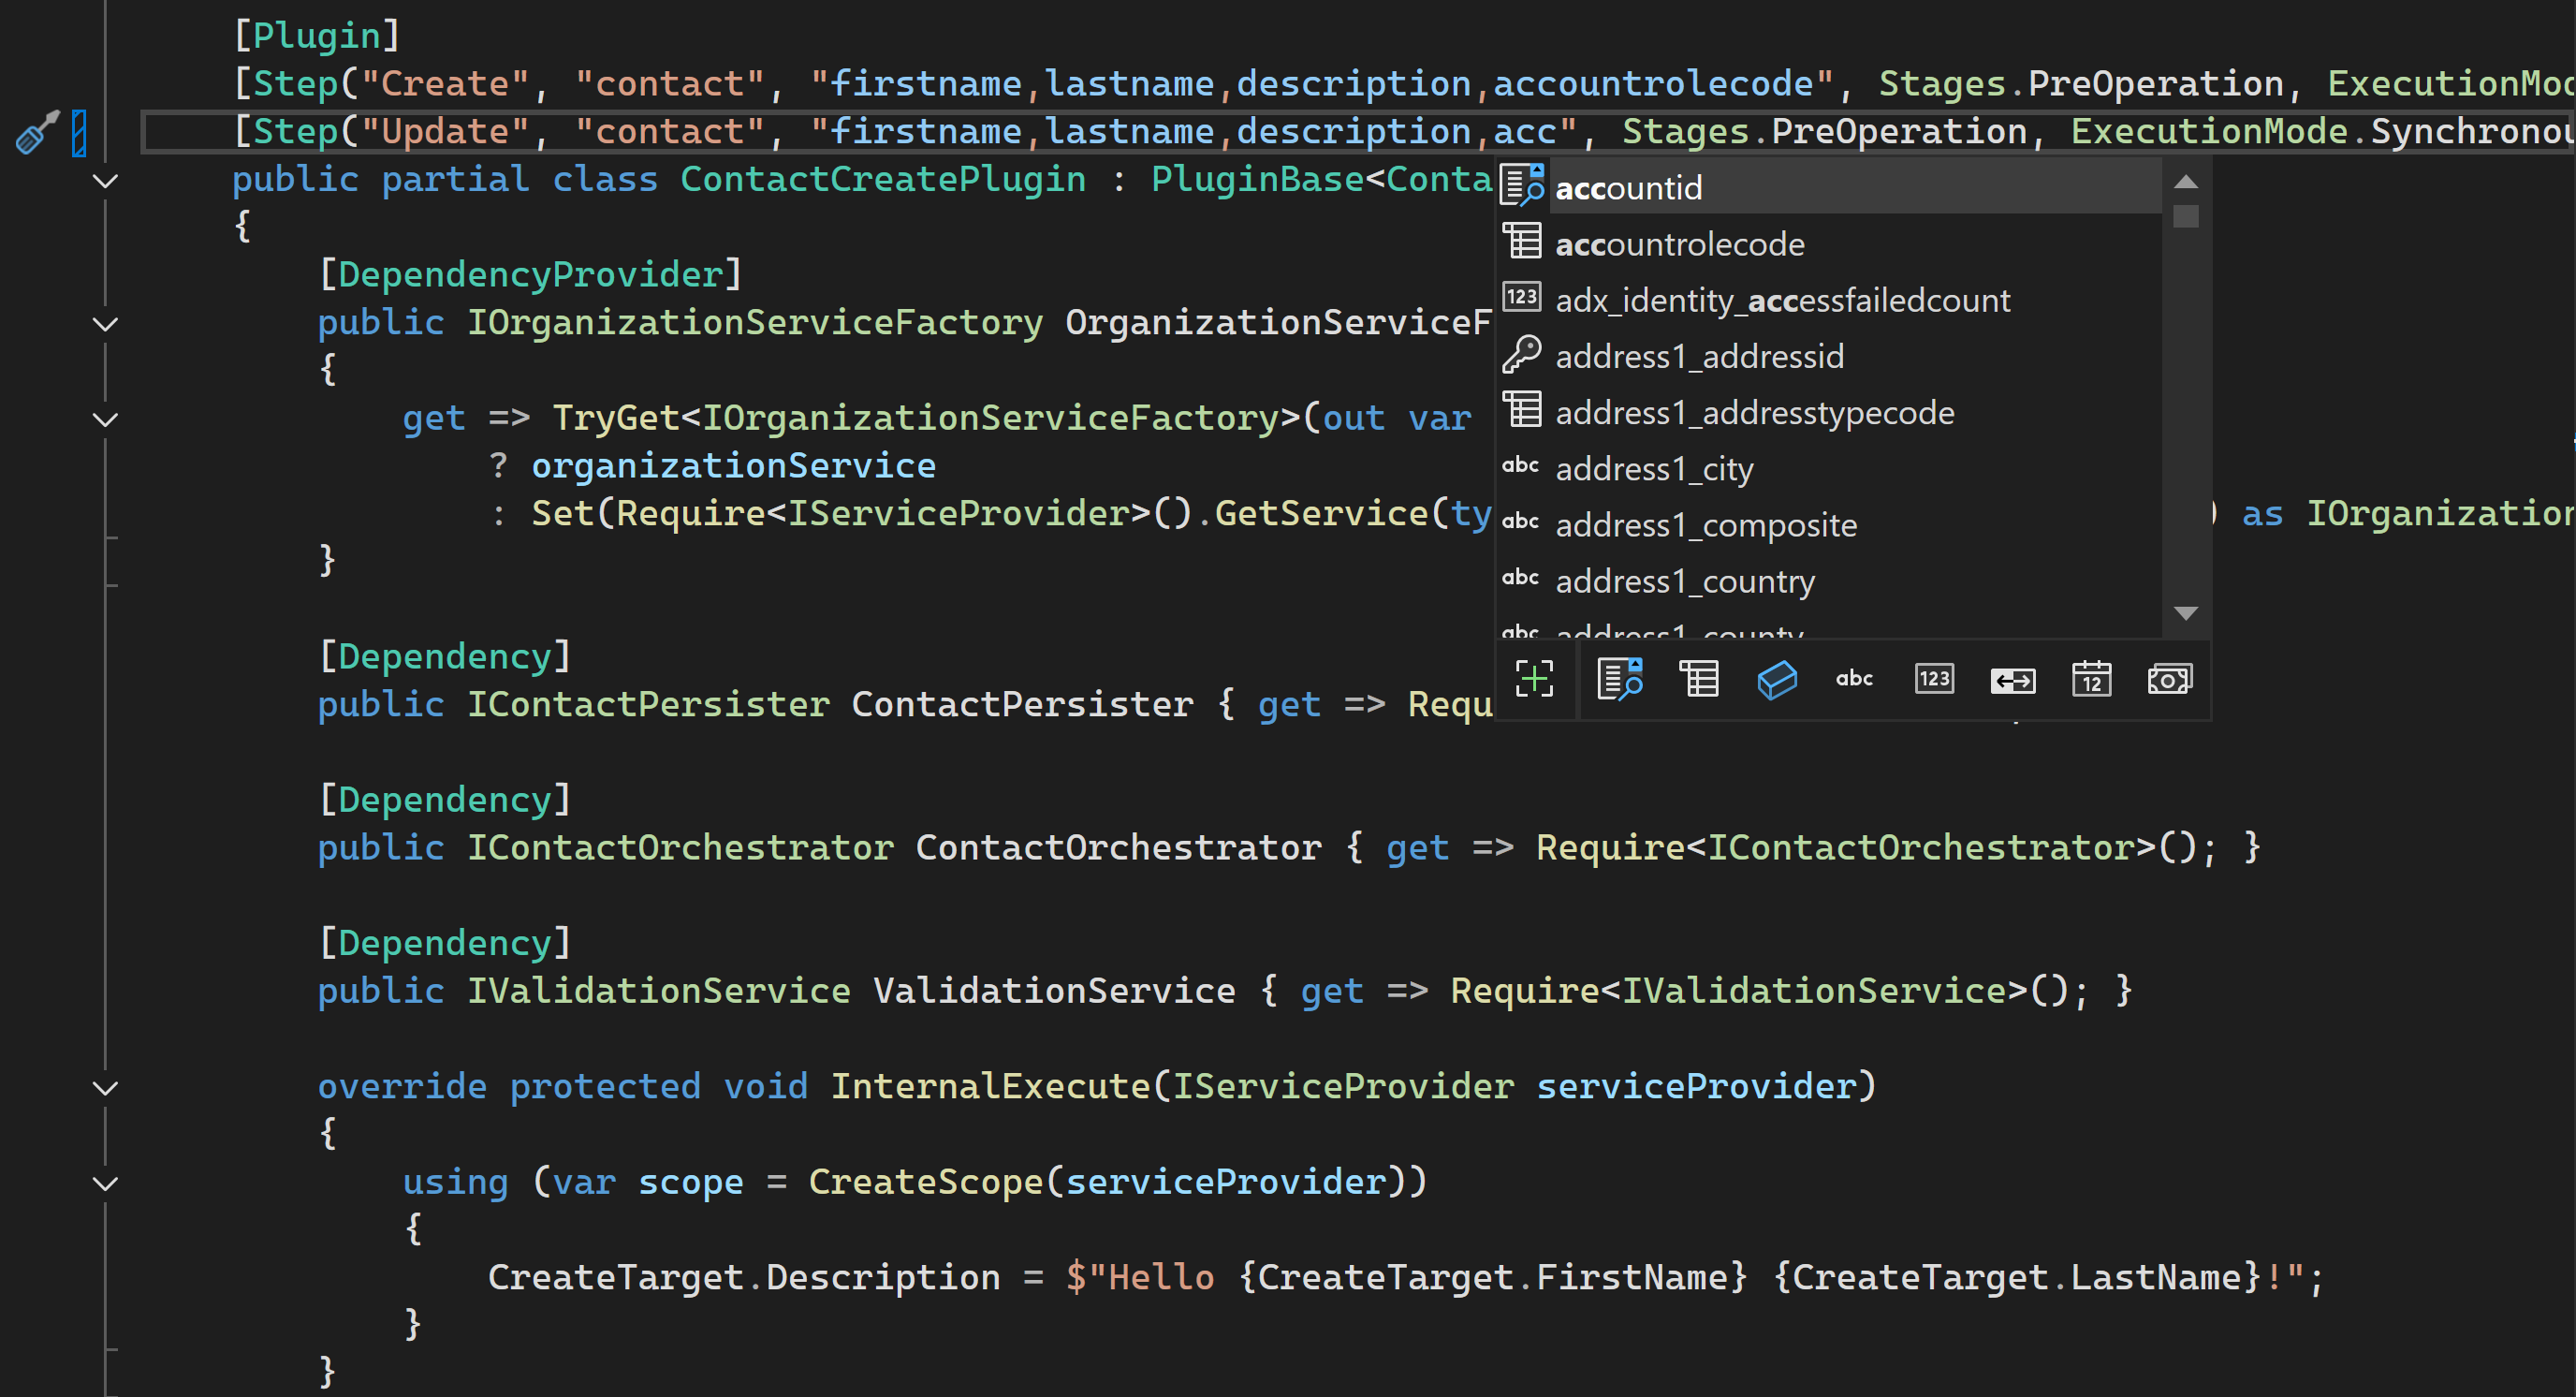Click the organizationService identifier after the question mark
The image size is (2576, 1397).
(733, 466)
